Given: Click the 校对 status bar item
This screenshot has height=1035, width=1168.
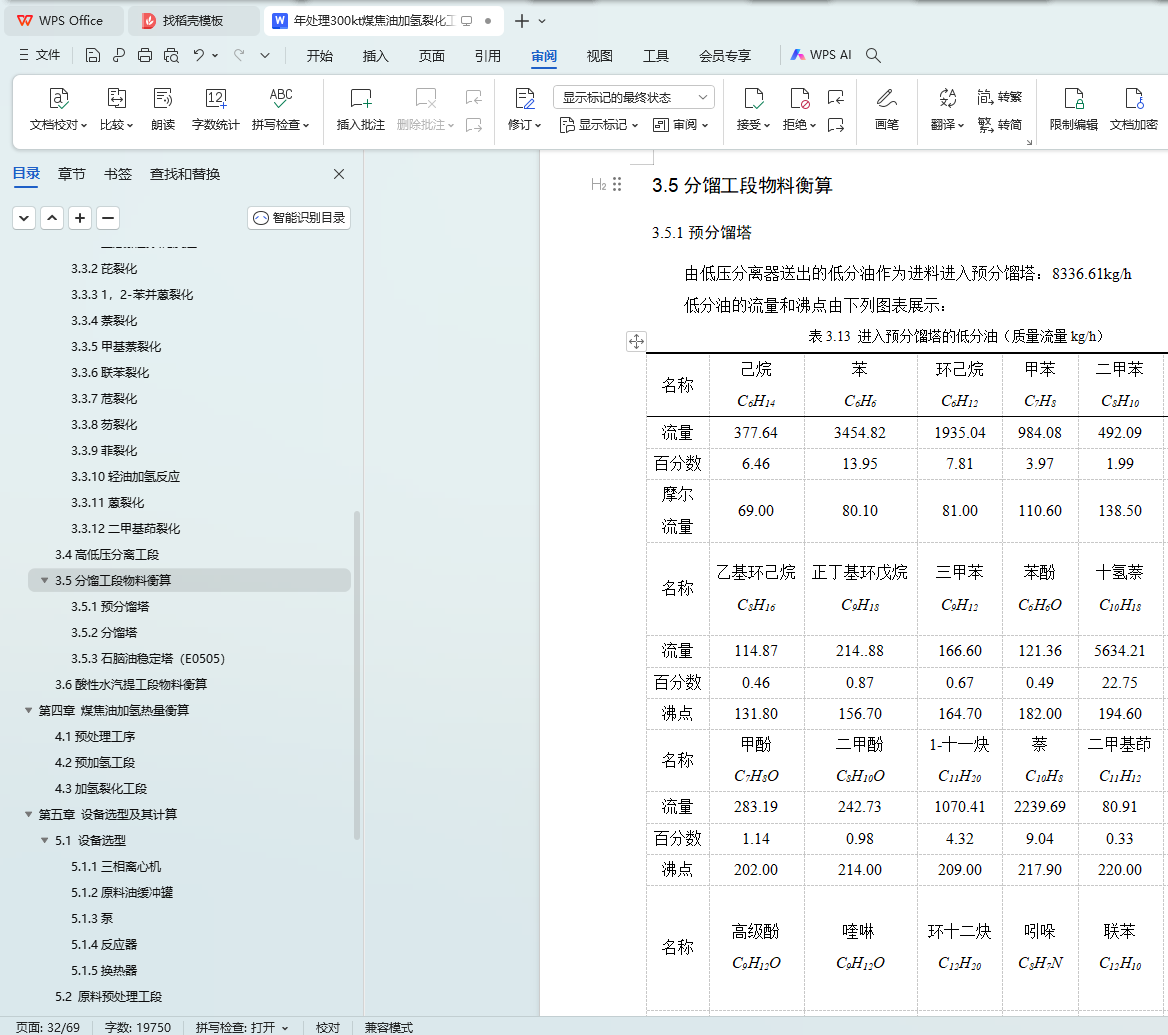Looking at the screenshot, I should click(x=328, y=1028).
